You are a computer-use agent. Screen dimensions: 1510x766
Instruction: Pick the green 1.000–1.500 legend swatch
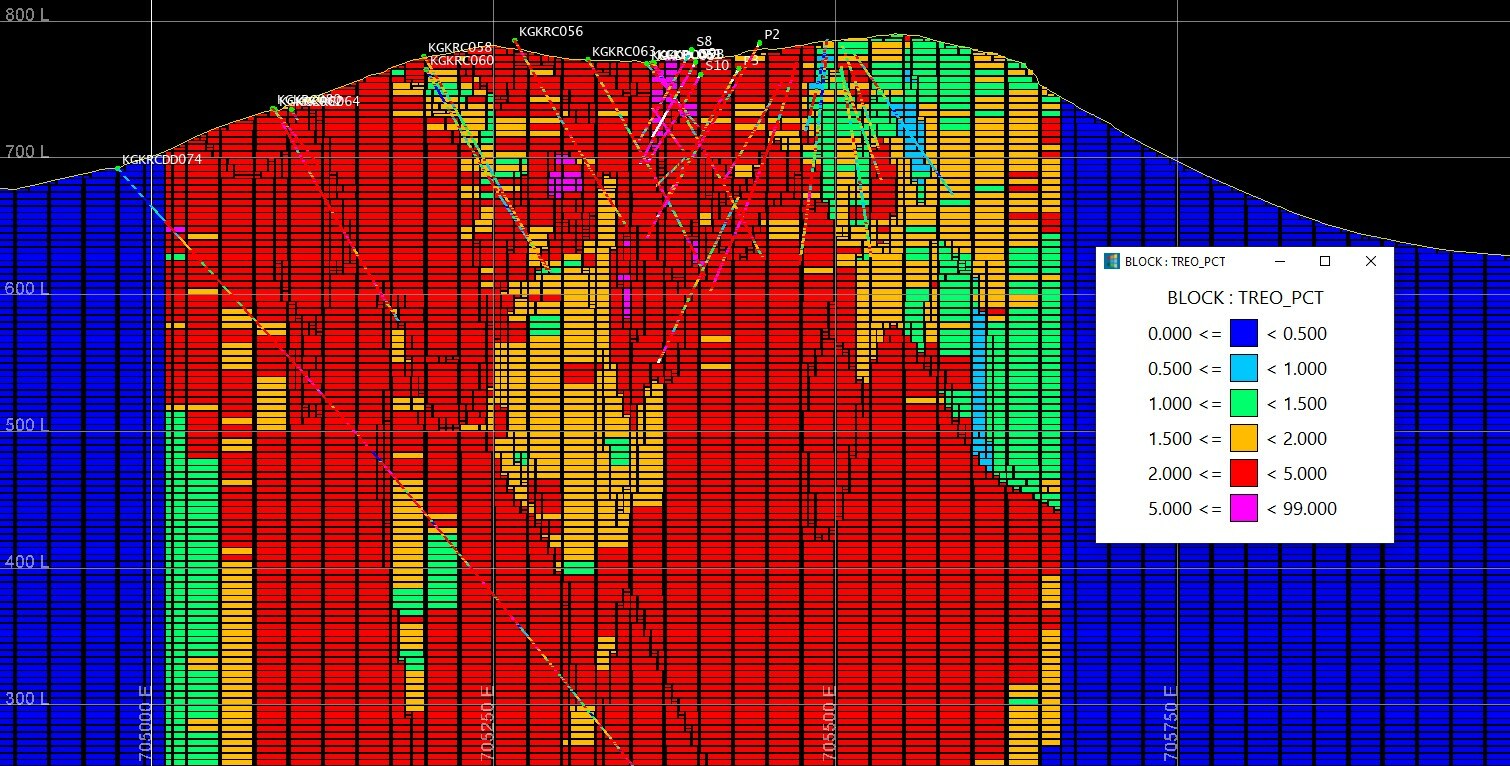click(x=1244, y=404)
